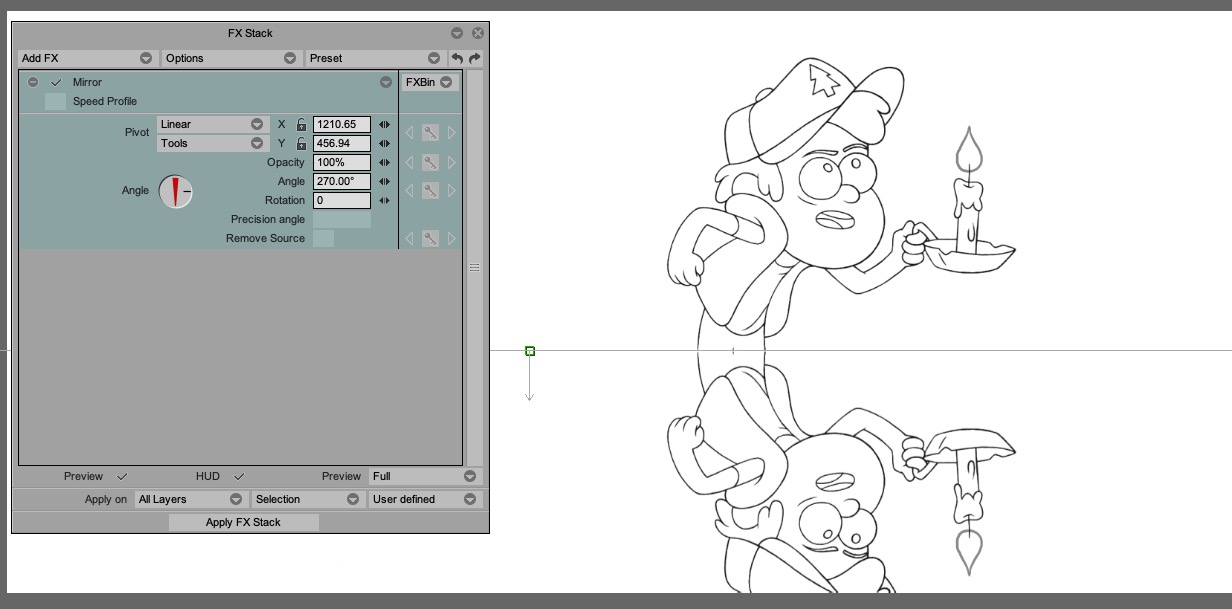
Task: Toggle the X pivot lock icon
Action: tap(301, 124)
